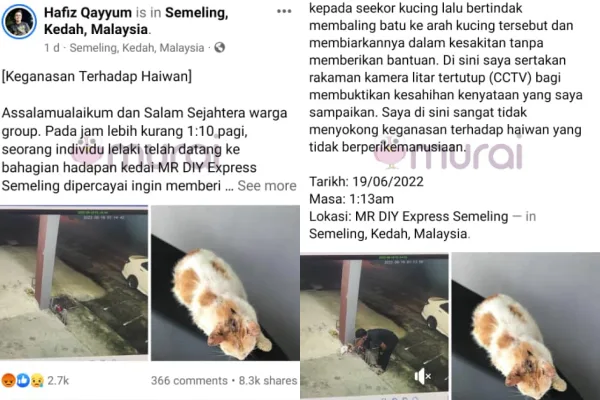Open the Semeling, Kedah, Malaysia location in header
The image size is (600, 400).
click(136, 21)
